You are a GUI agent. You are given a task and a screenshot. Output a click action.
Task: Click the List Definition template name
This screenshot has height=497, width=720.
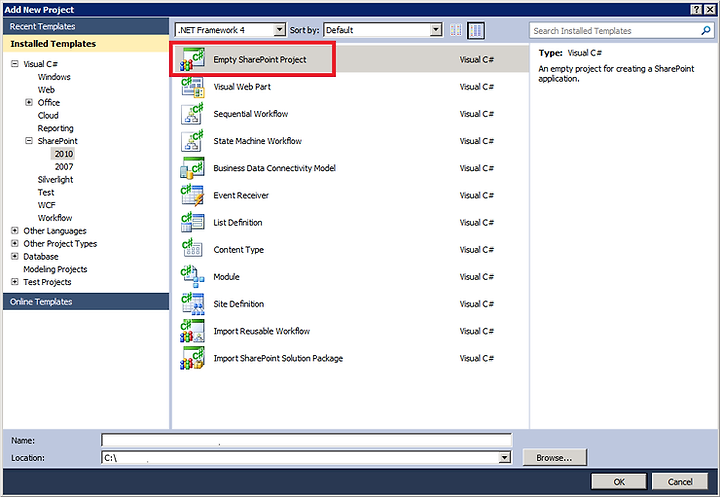(238, 223)
